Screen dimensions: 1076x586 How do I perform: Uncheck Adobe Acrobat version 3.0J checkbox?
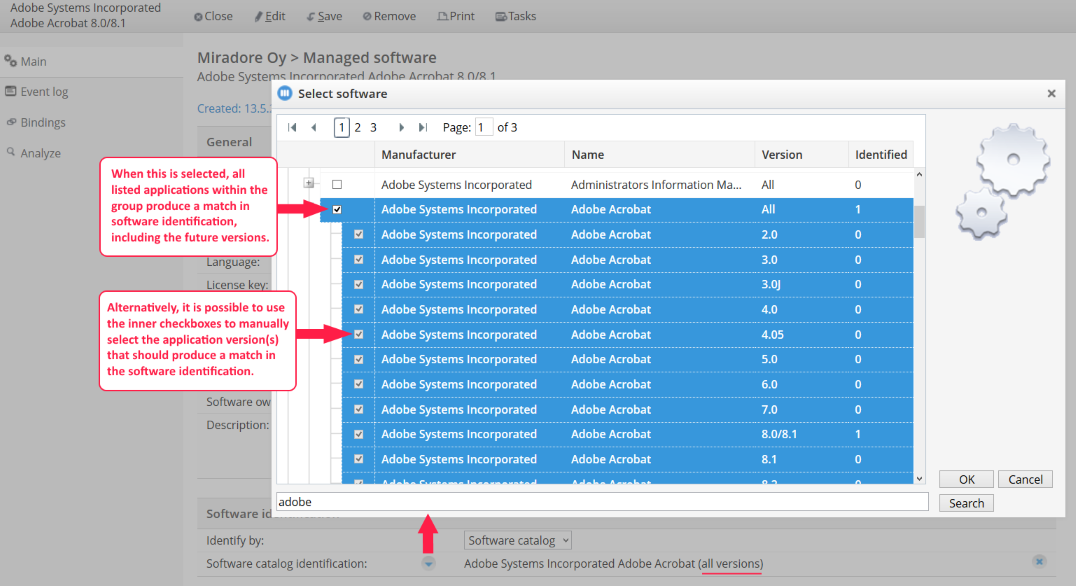[x=359, y=284]
